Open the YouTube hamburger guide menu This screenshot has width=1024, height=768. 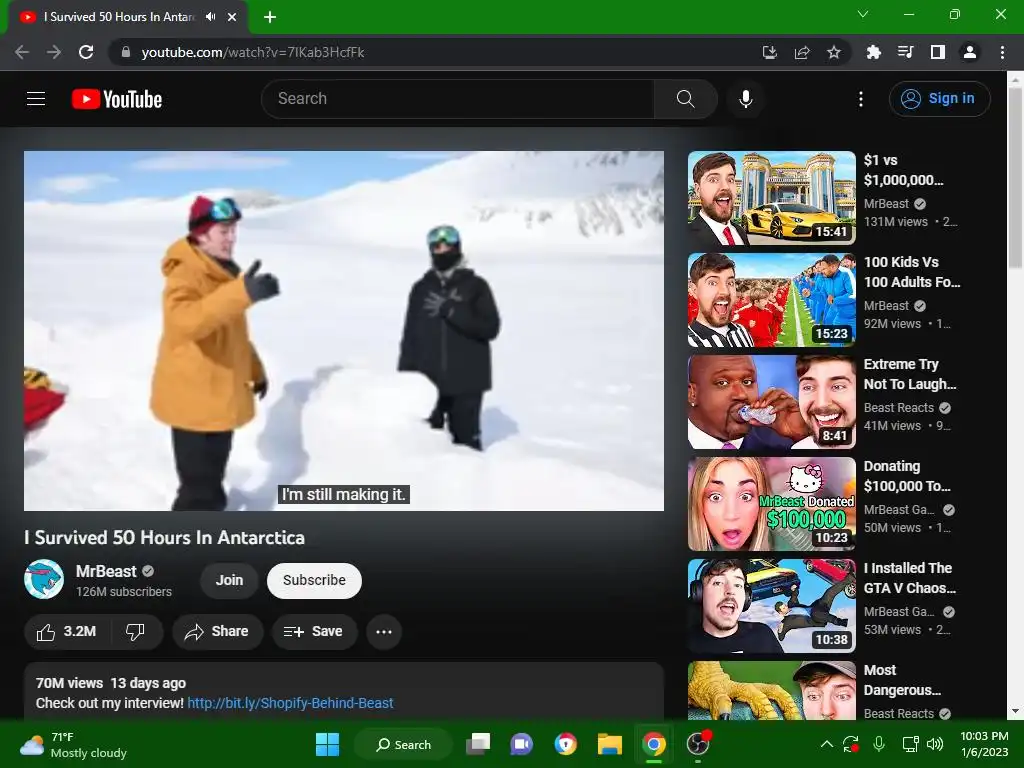pyautogui.click(x=36, y=99)
